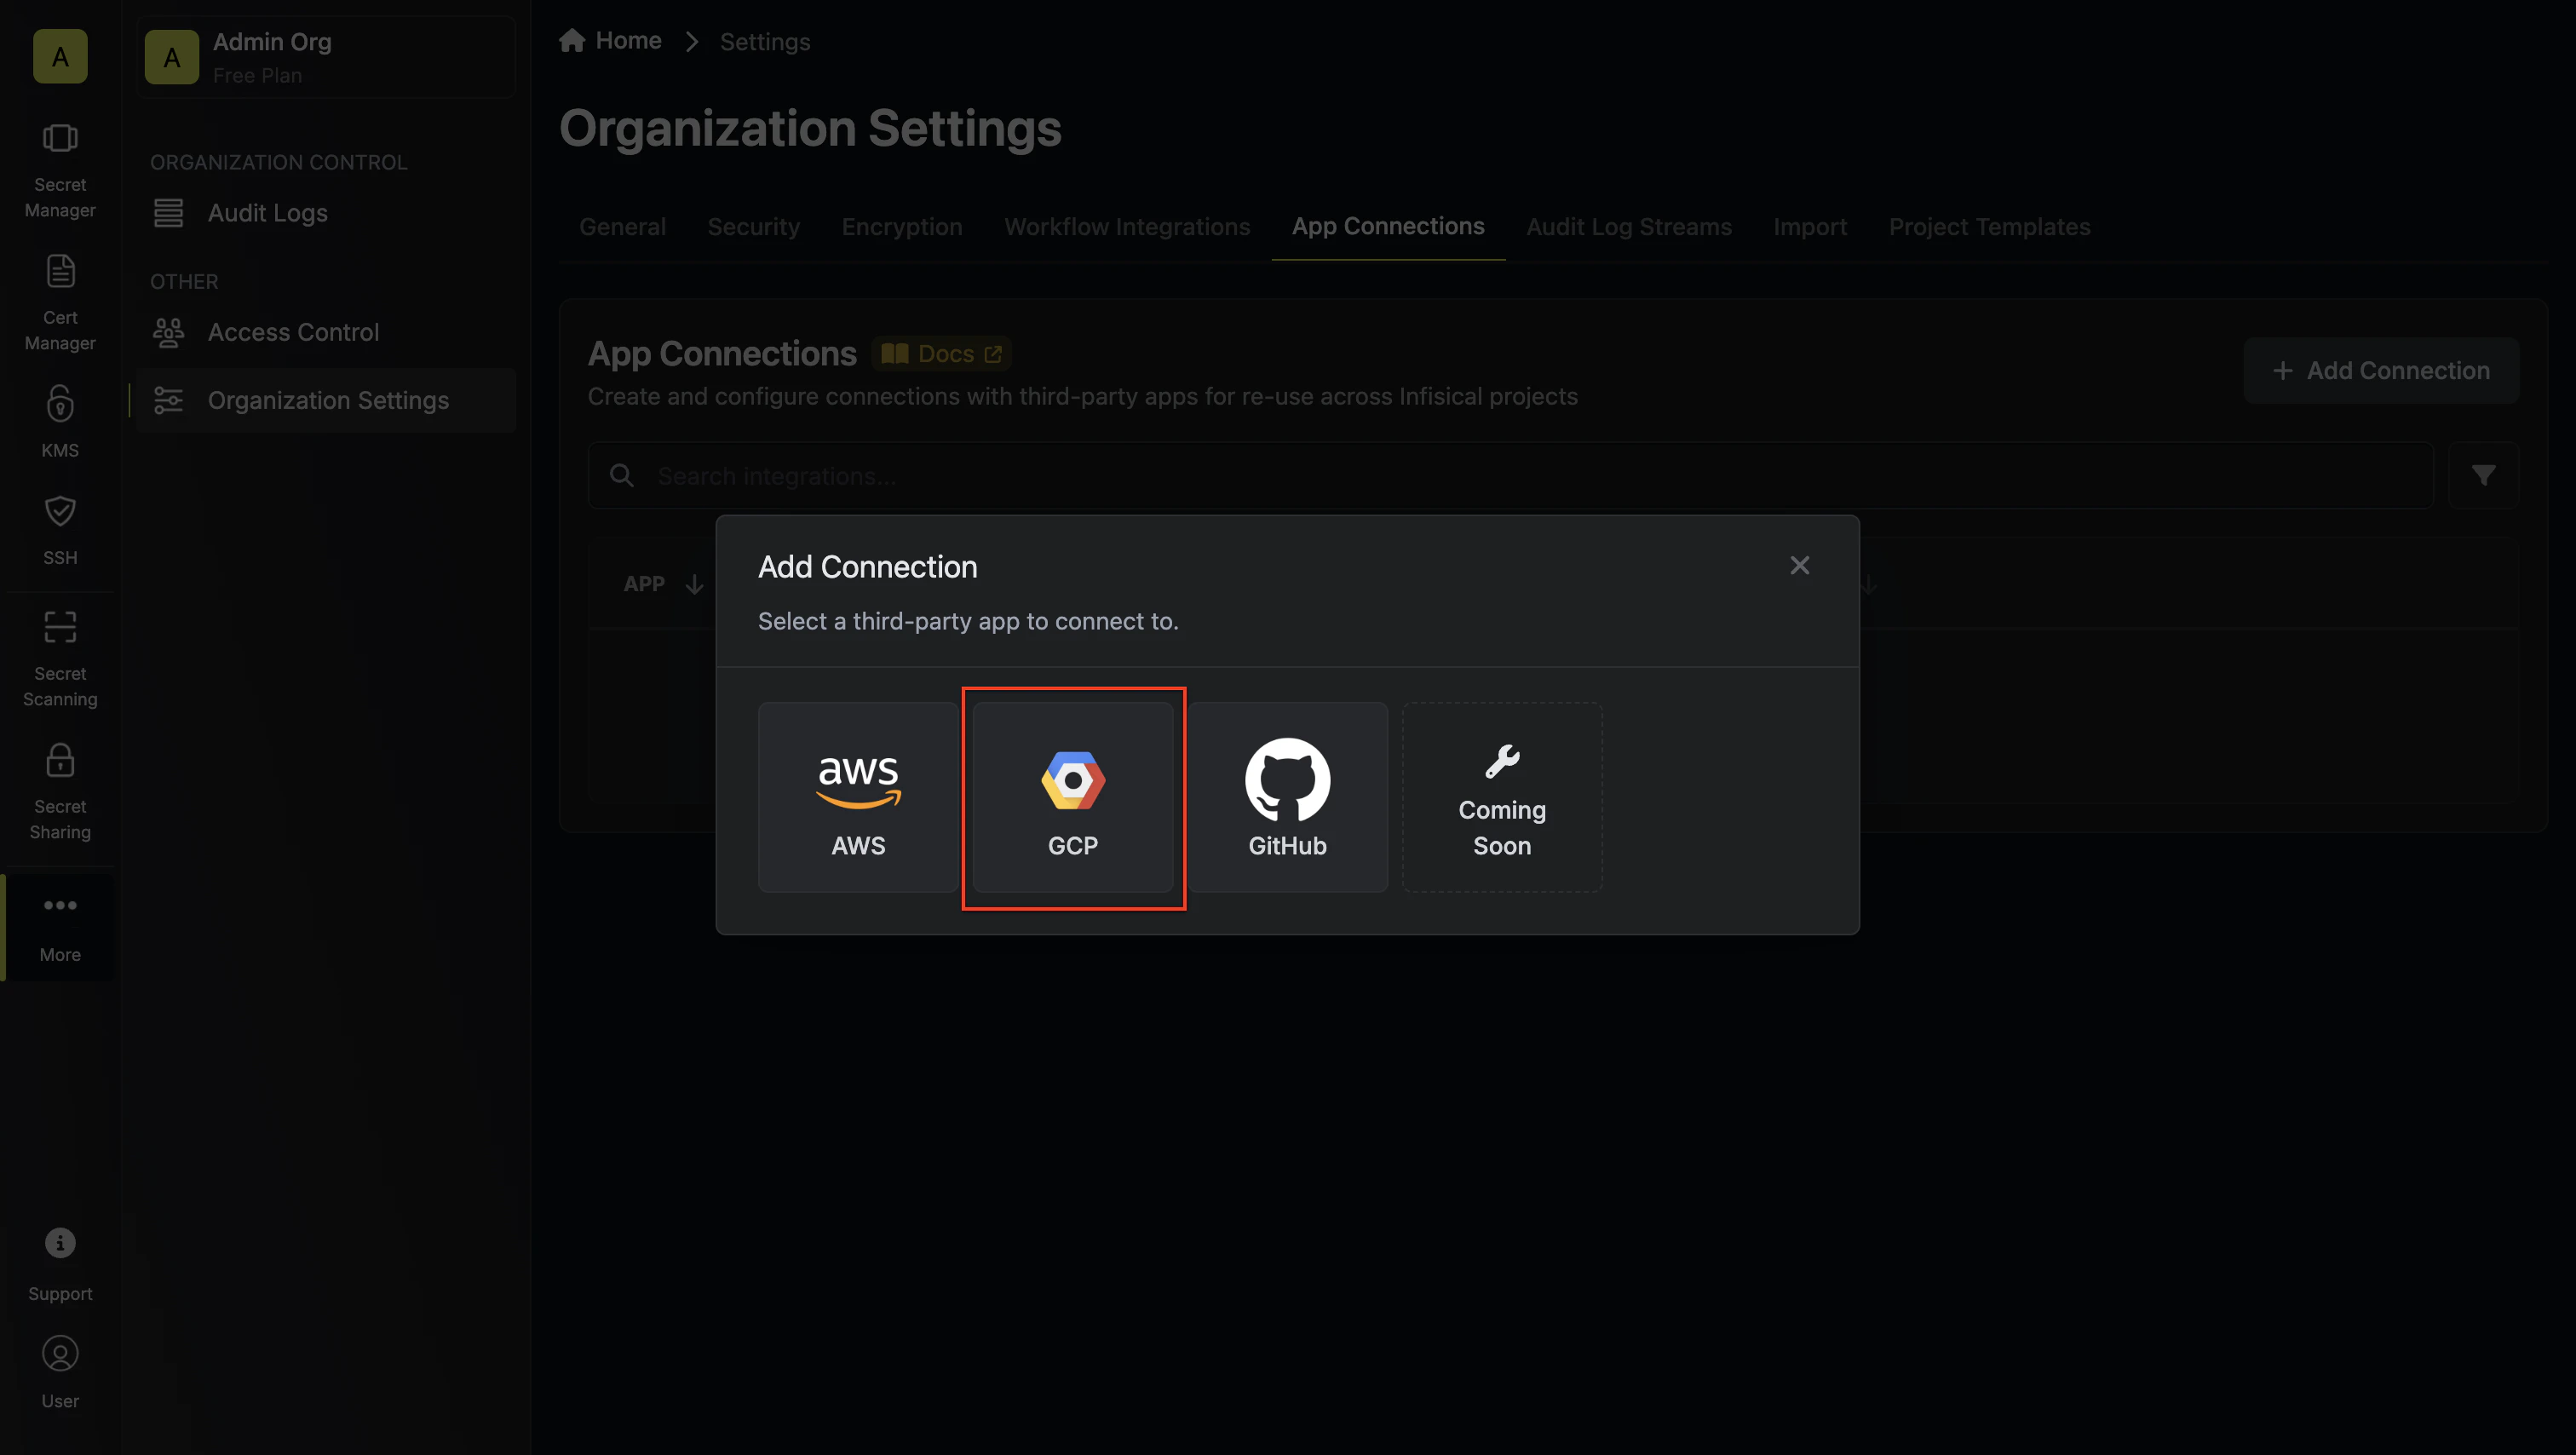
Task: Open SSH section in the sidebar
Action: tap(60, 530)
